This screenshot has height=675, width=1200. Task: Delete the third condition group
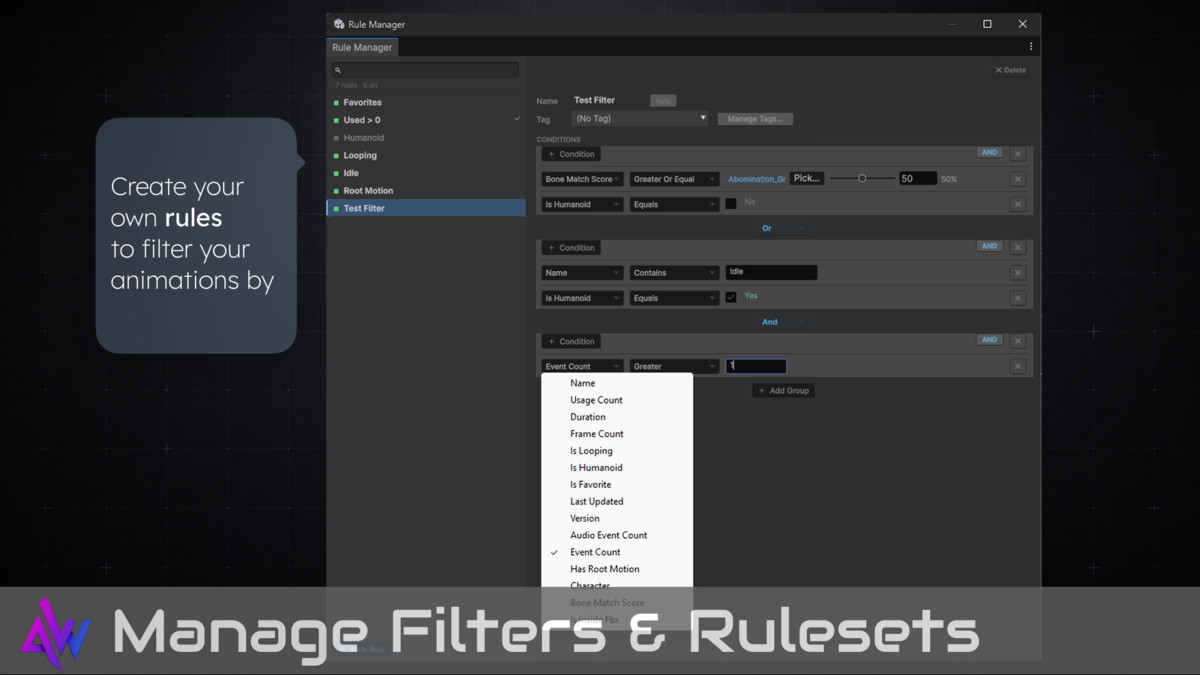coord(1018,341)
